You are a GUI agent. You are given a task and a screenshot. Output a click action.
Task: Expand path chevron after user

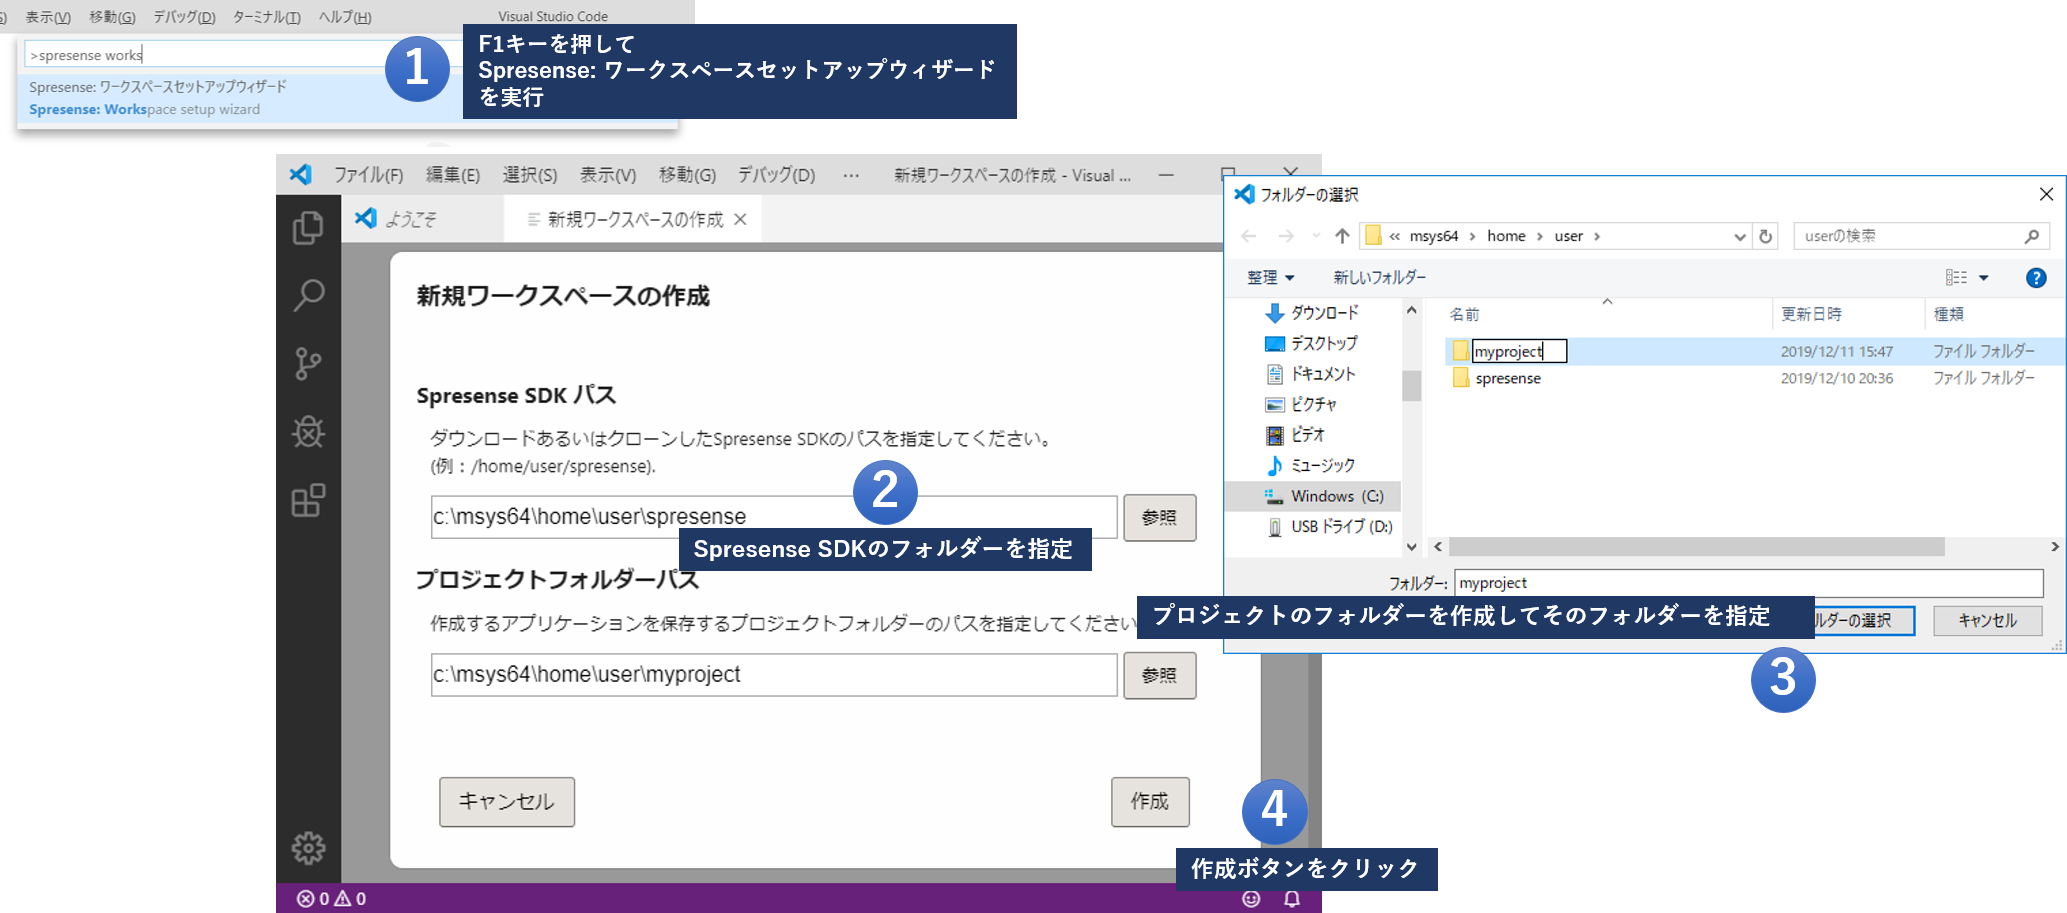coord(1597,236)
